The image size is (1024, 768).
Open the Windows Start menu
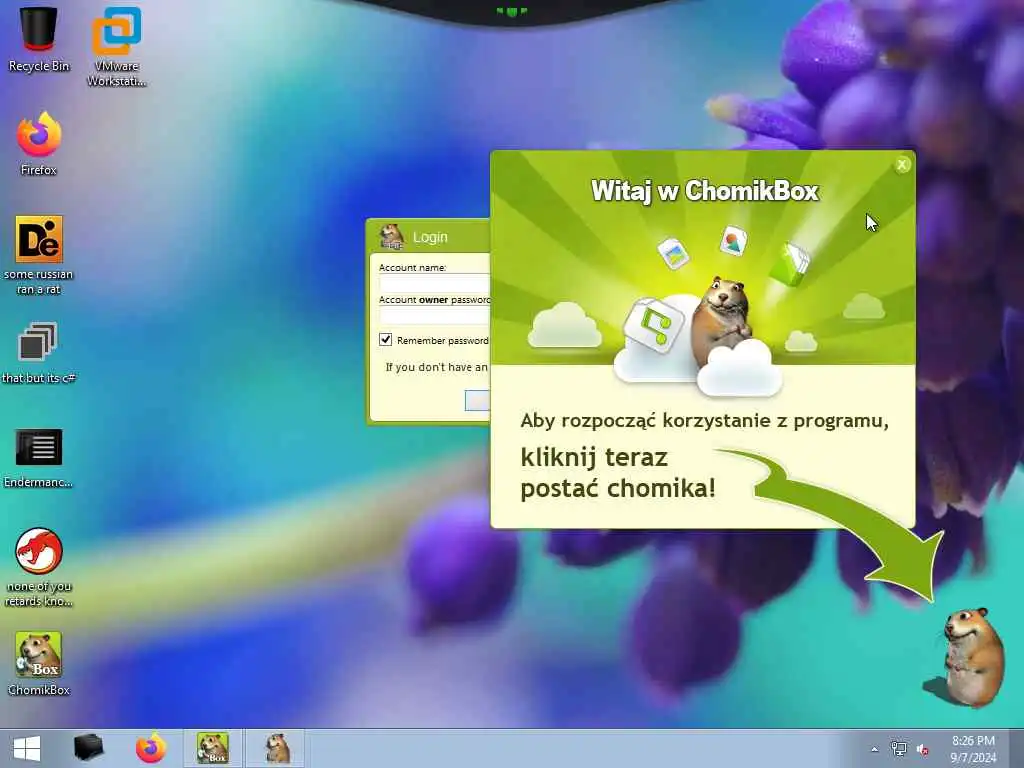pyautogui.click(x=27, y=748)
